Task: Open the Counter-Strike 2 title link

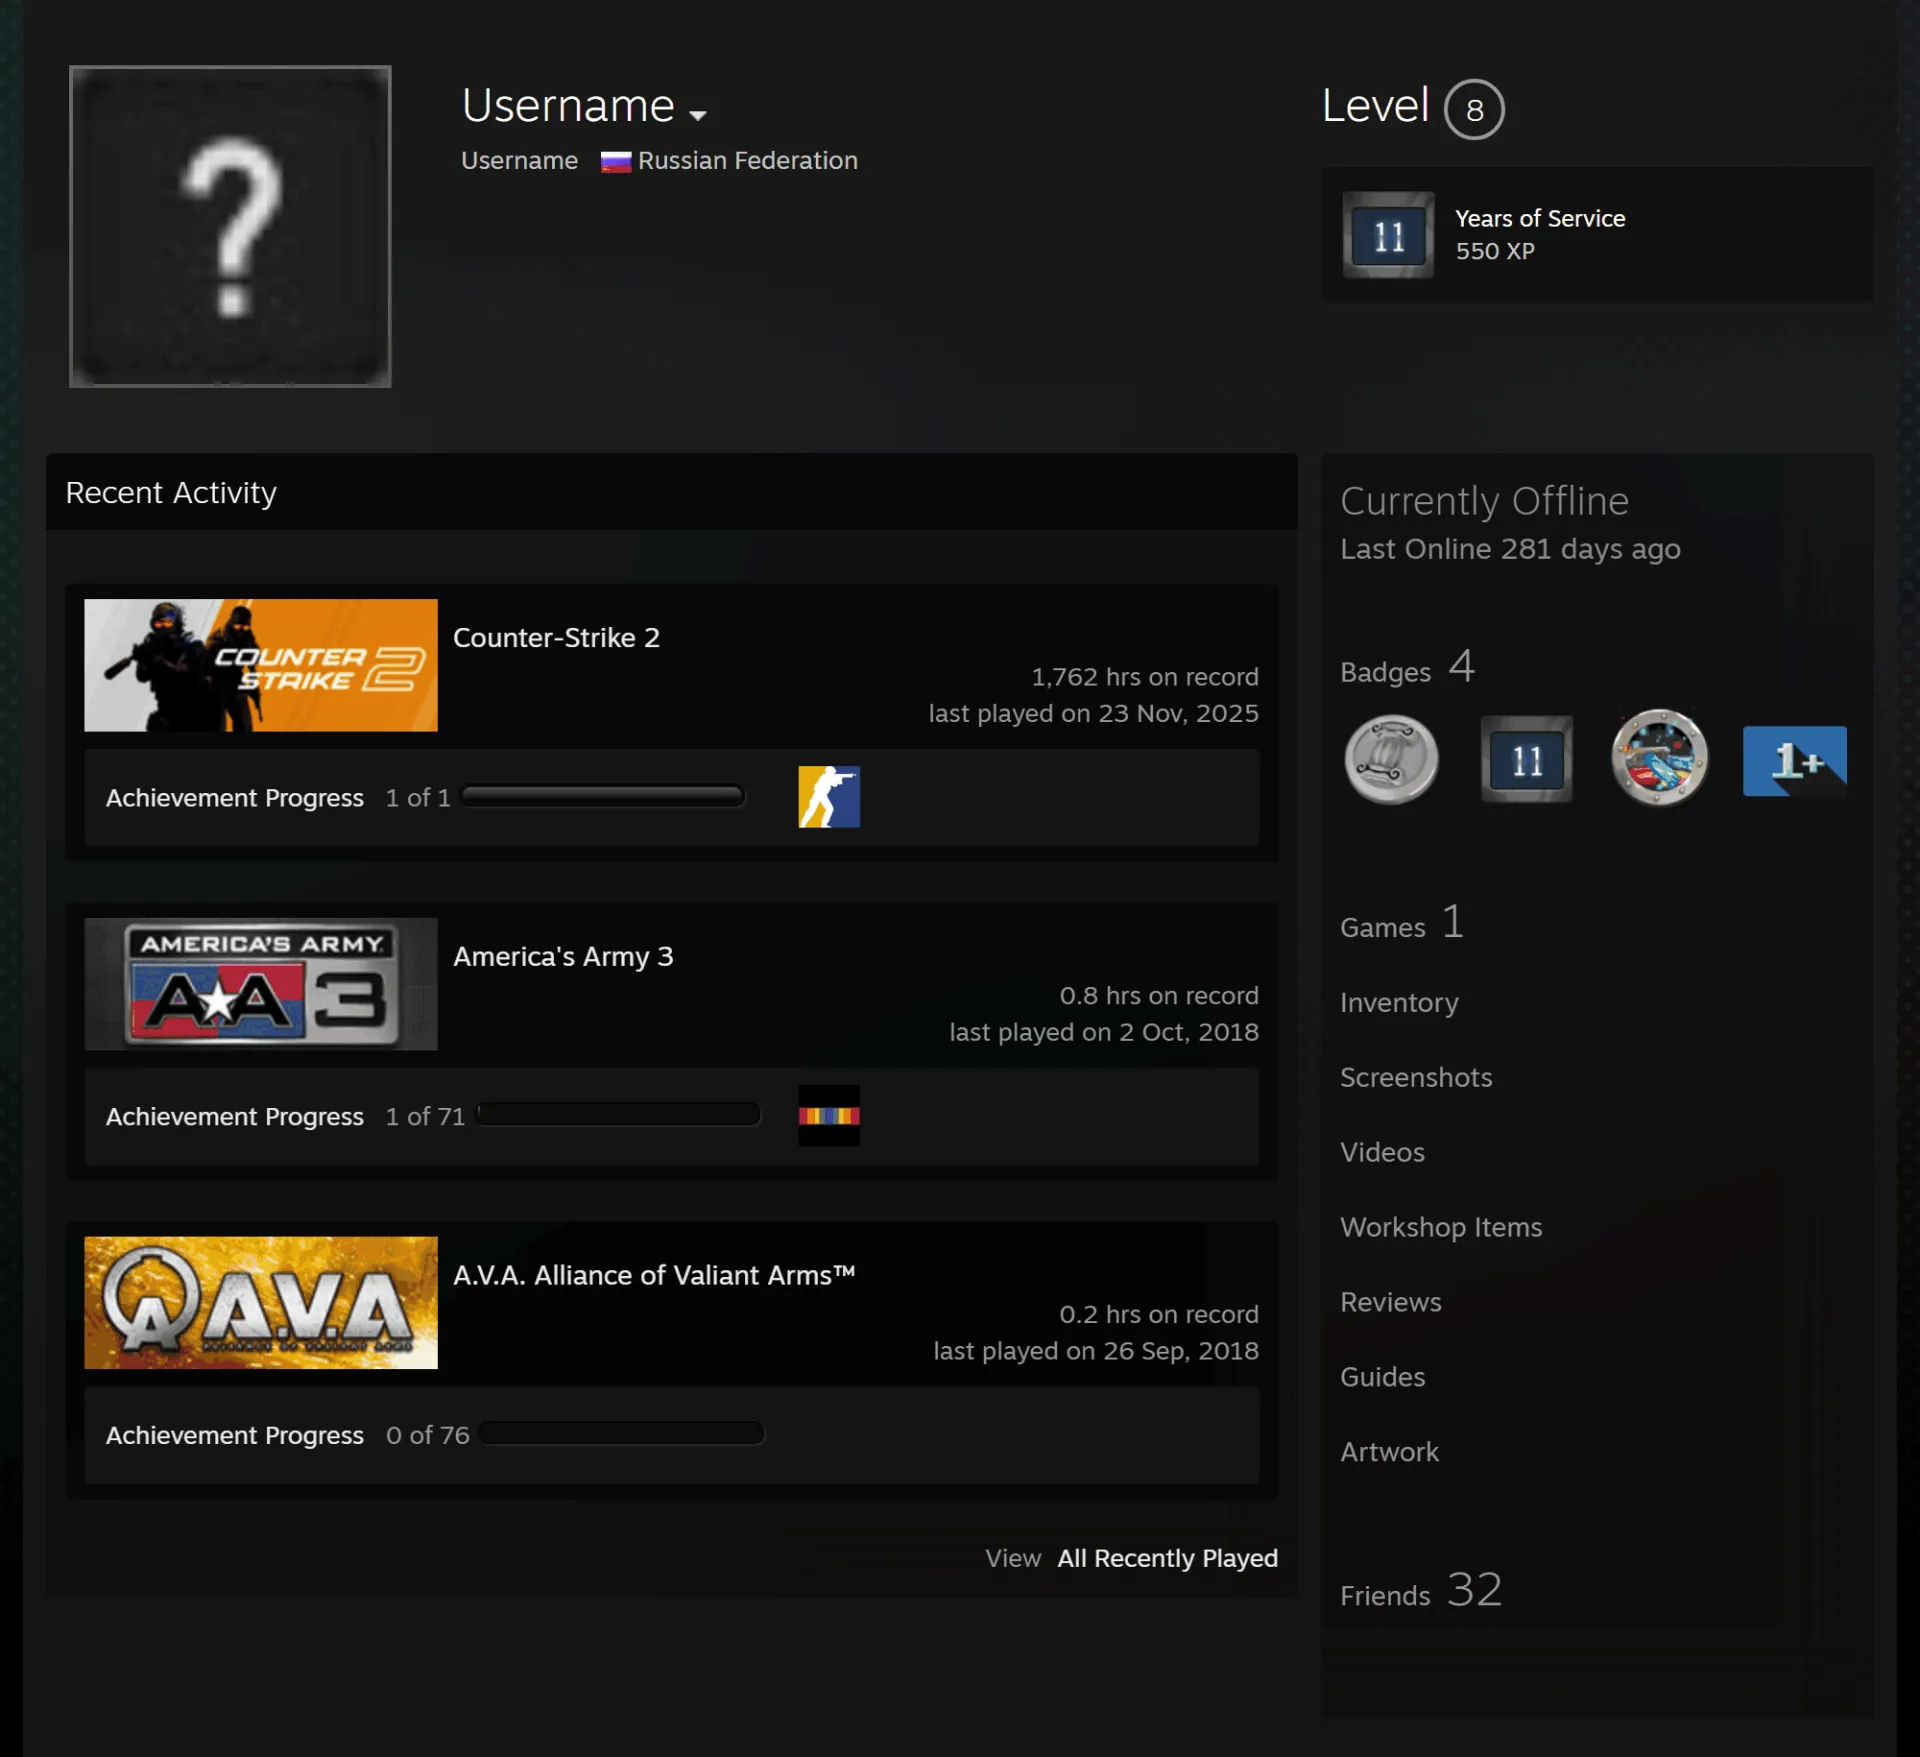Action: tap(556, 638)
